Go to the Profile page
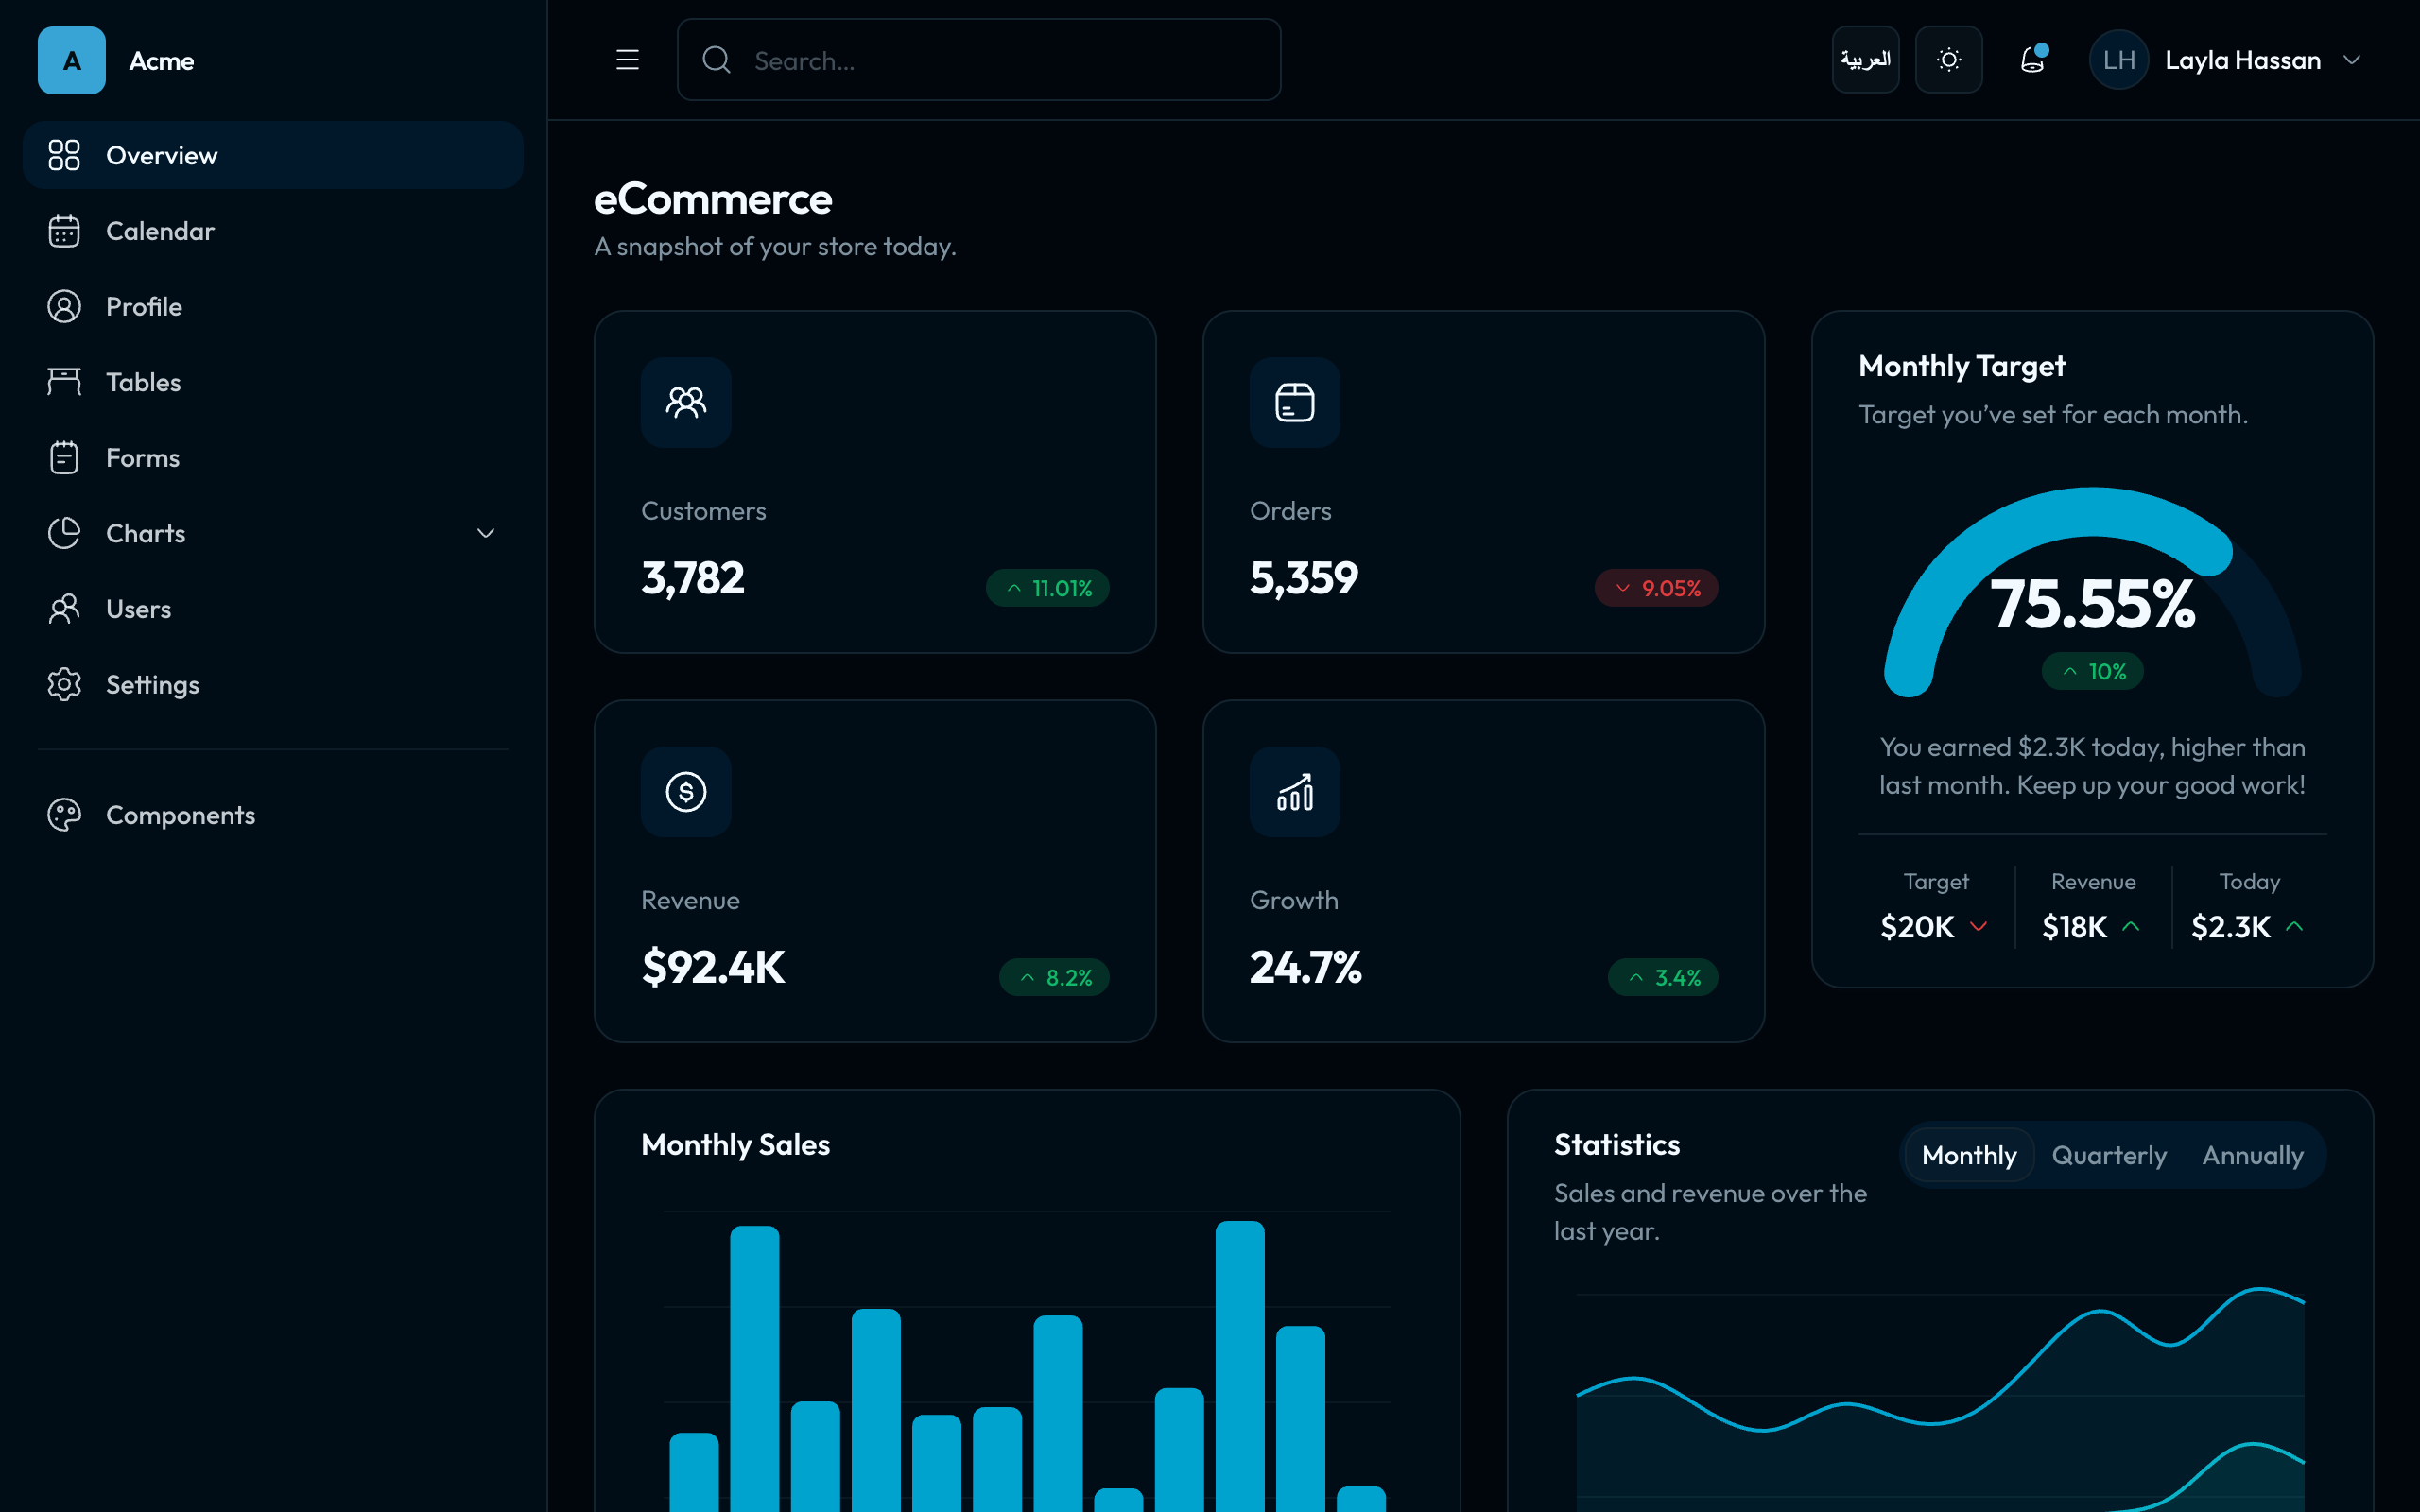The height and width of the screenshot is (1512, 2420). [273, 306]
